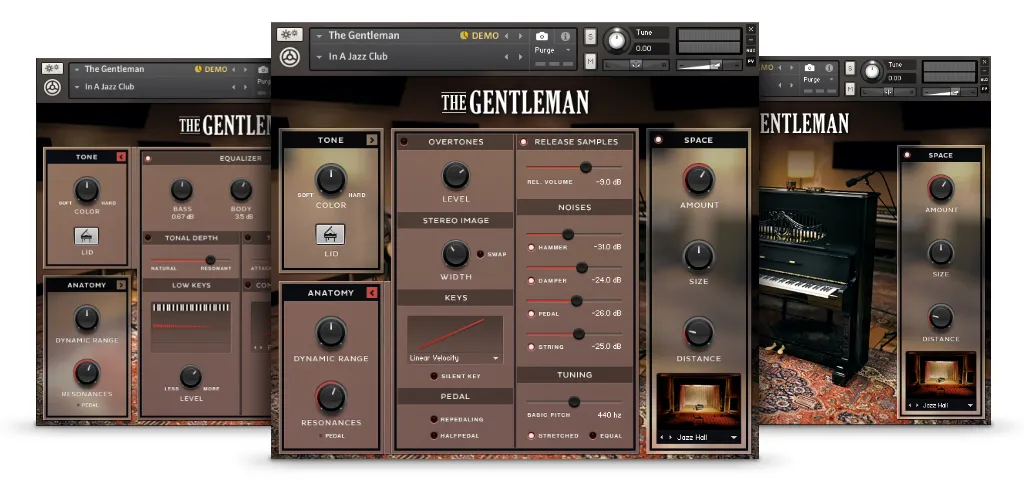Viewport: 1024px width, 483px height.
Task: Select EQUAL tuning in center window
Action: click(593, 435)
